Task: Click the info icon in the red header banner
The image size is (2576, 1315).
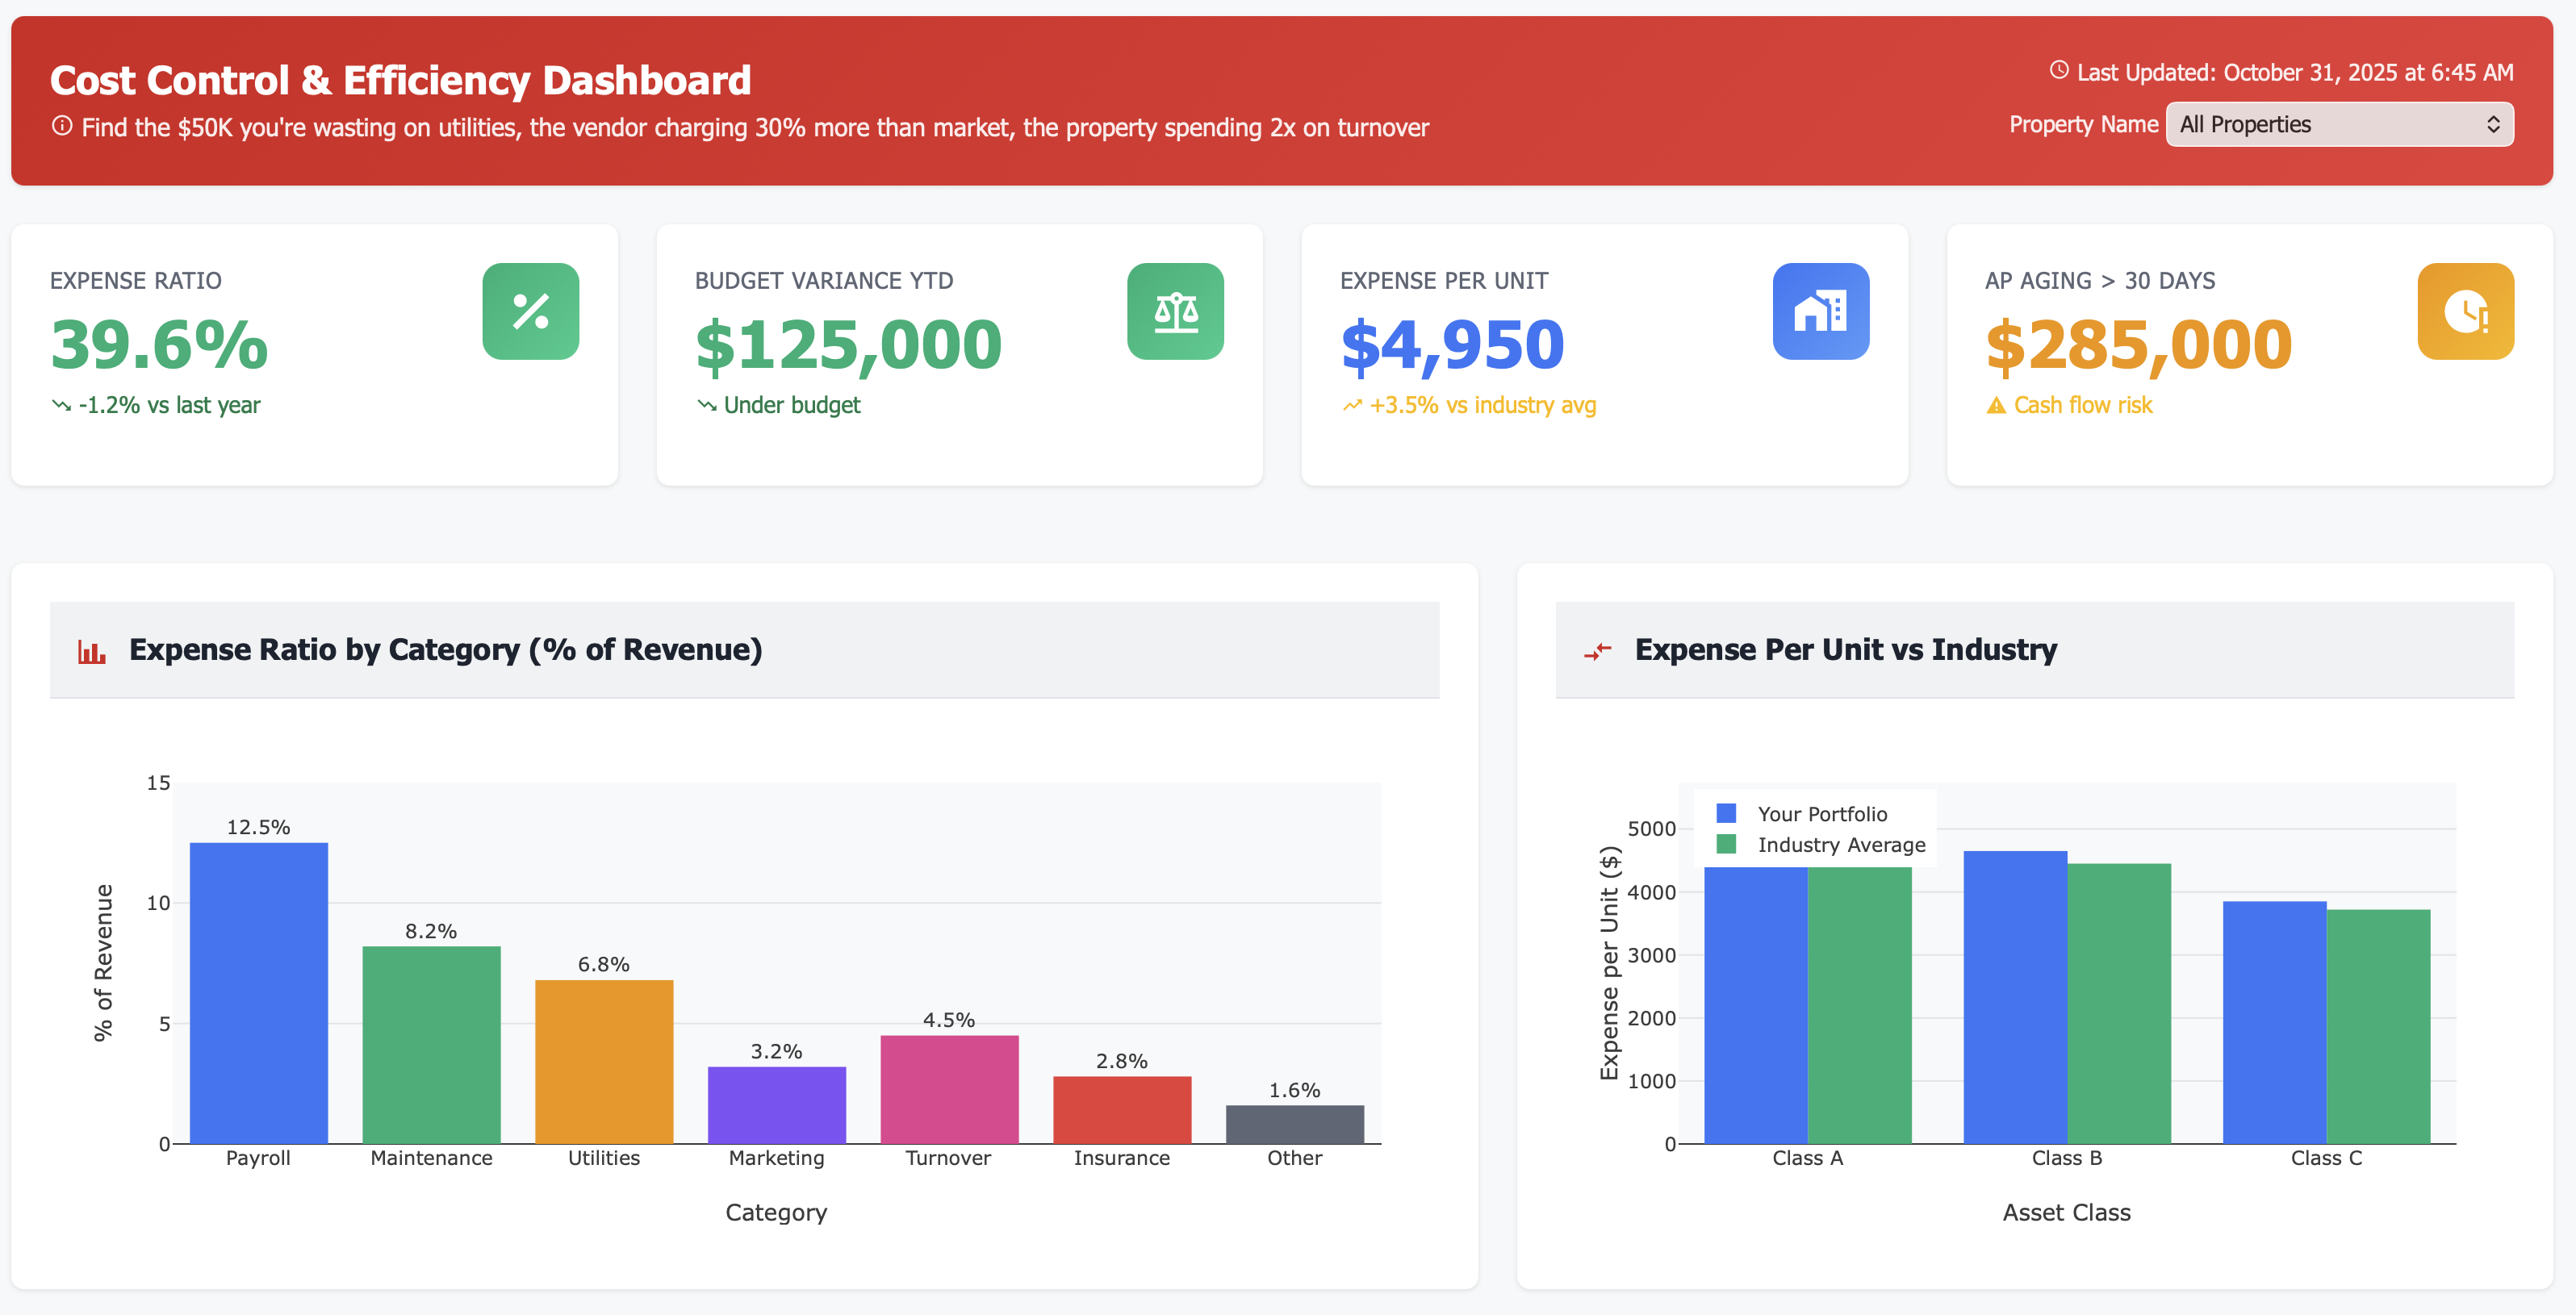Action: click(x=61, y=126)
